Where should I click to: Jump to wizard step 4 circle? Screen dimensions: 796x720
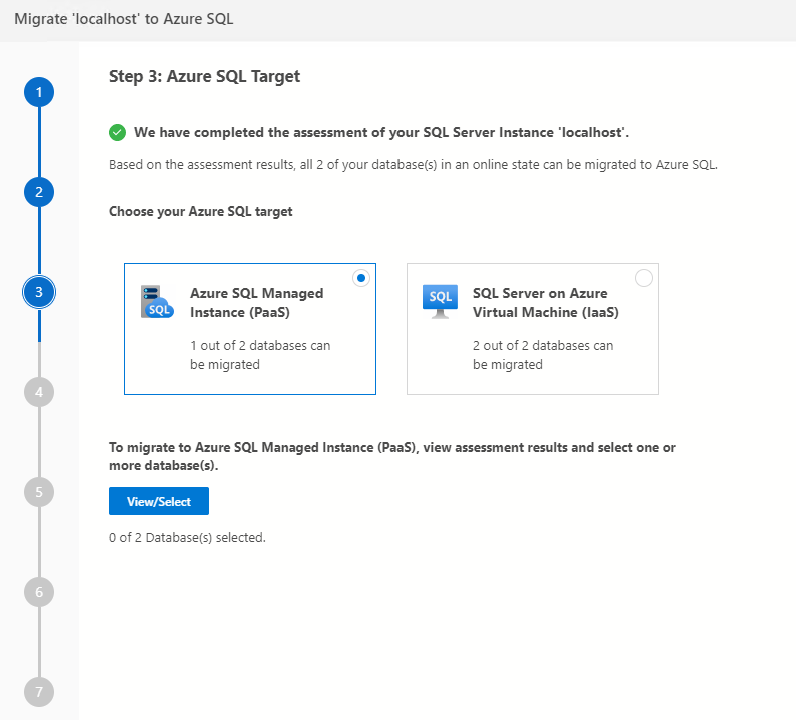pyautogui.click(x=39, y=392)
